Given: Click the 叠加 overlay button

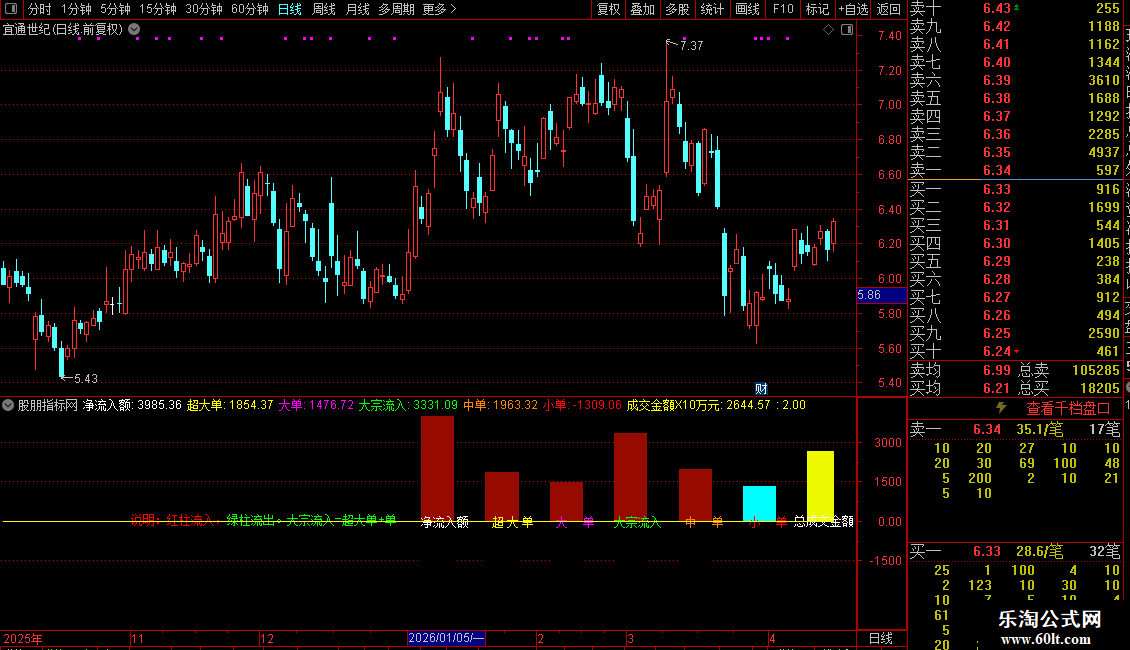Looking at the screenshot, I should pos(642,9).
